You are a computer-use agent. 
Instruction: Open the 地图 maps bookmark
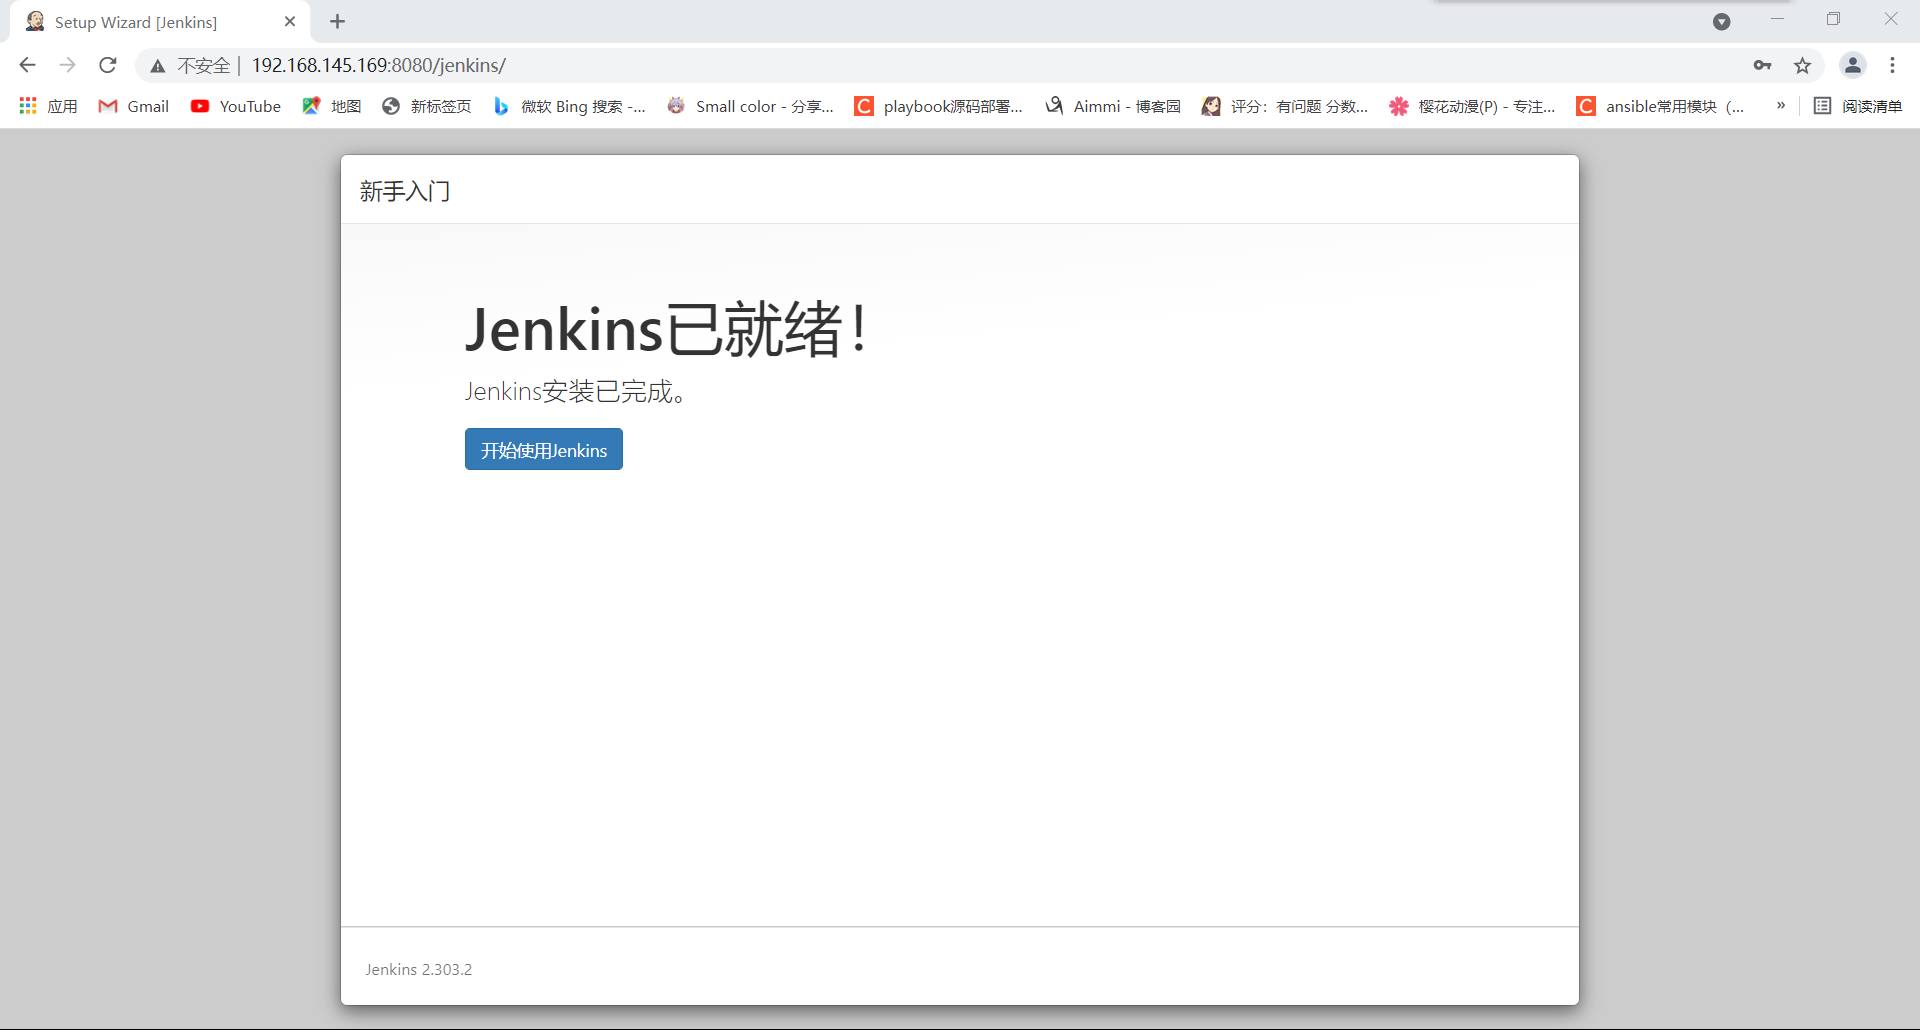coord(332,106)
